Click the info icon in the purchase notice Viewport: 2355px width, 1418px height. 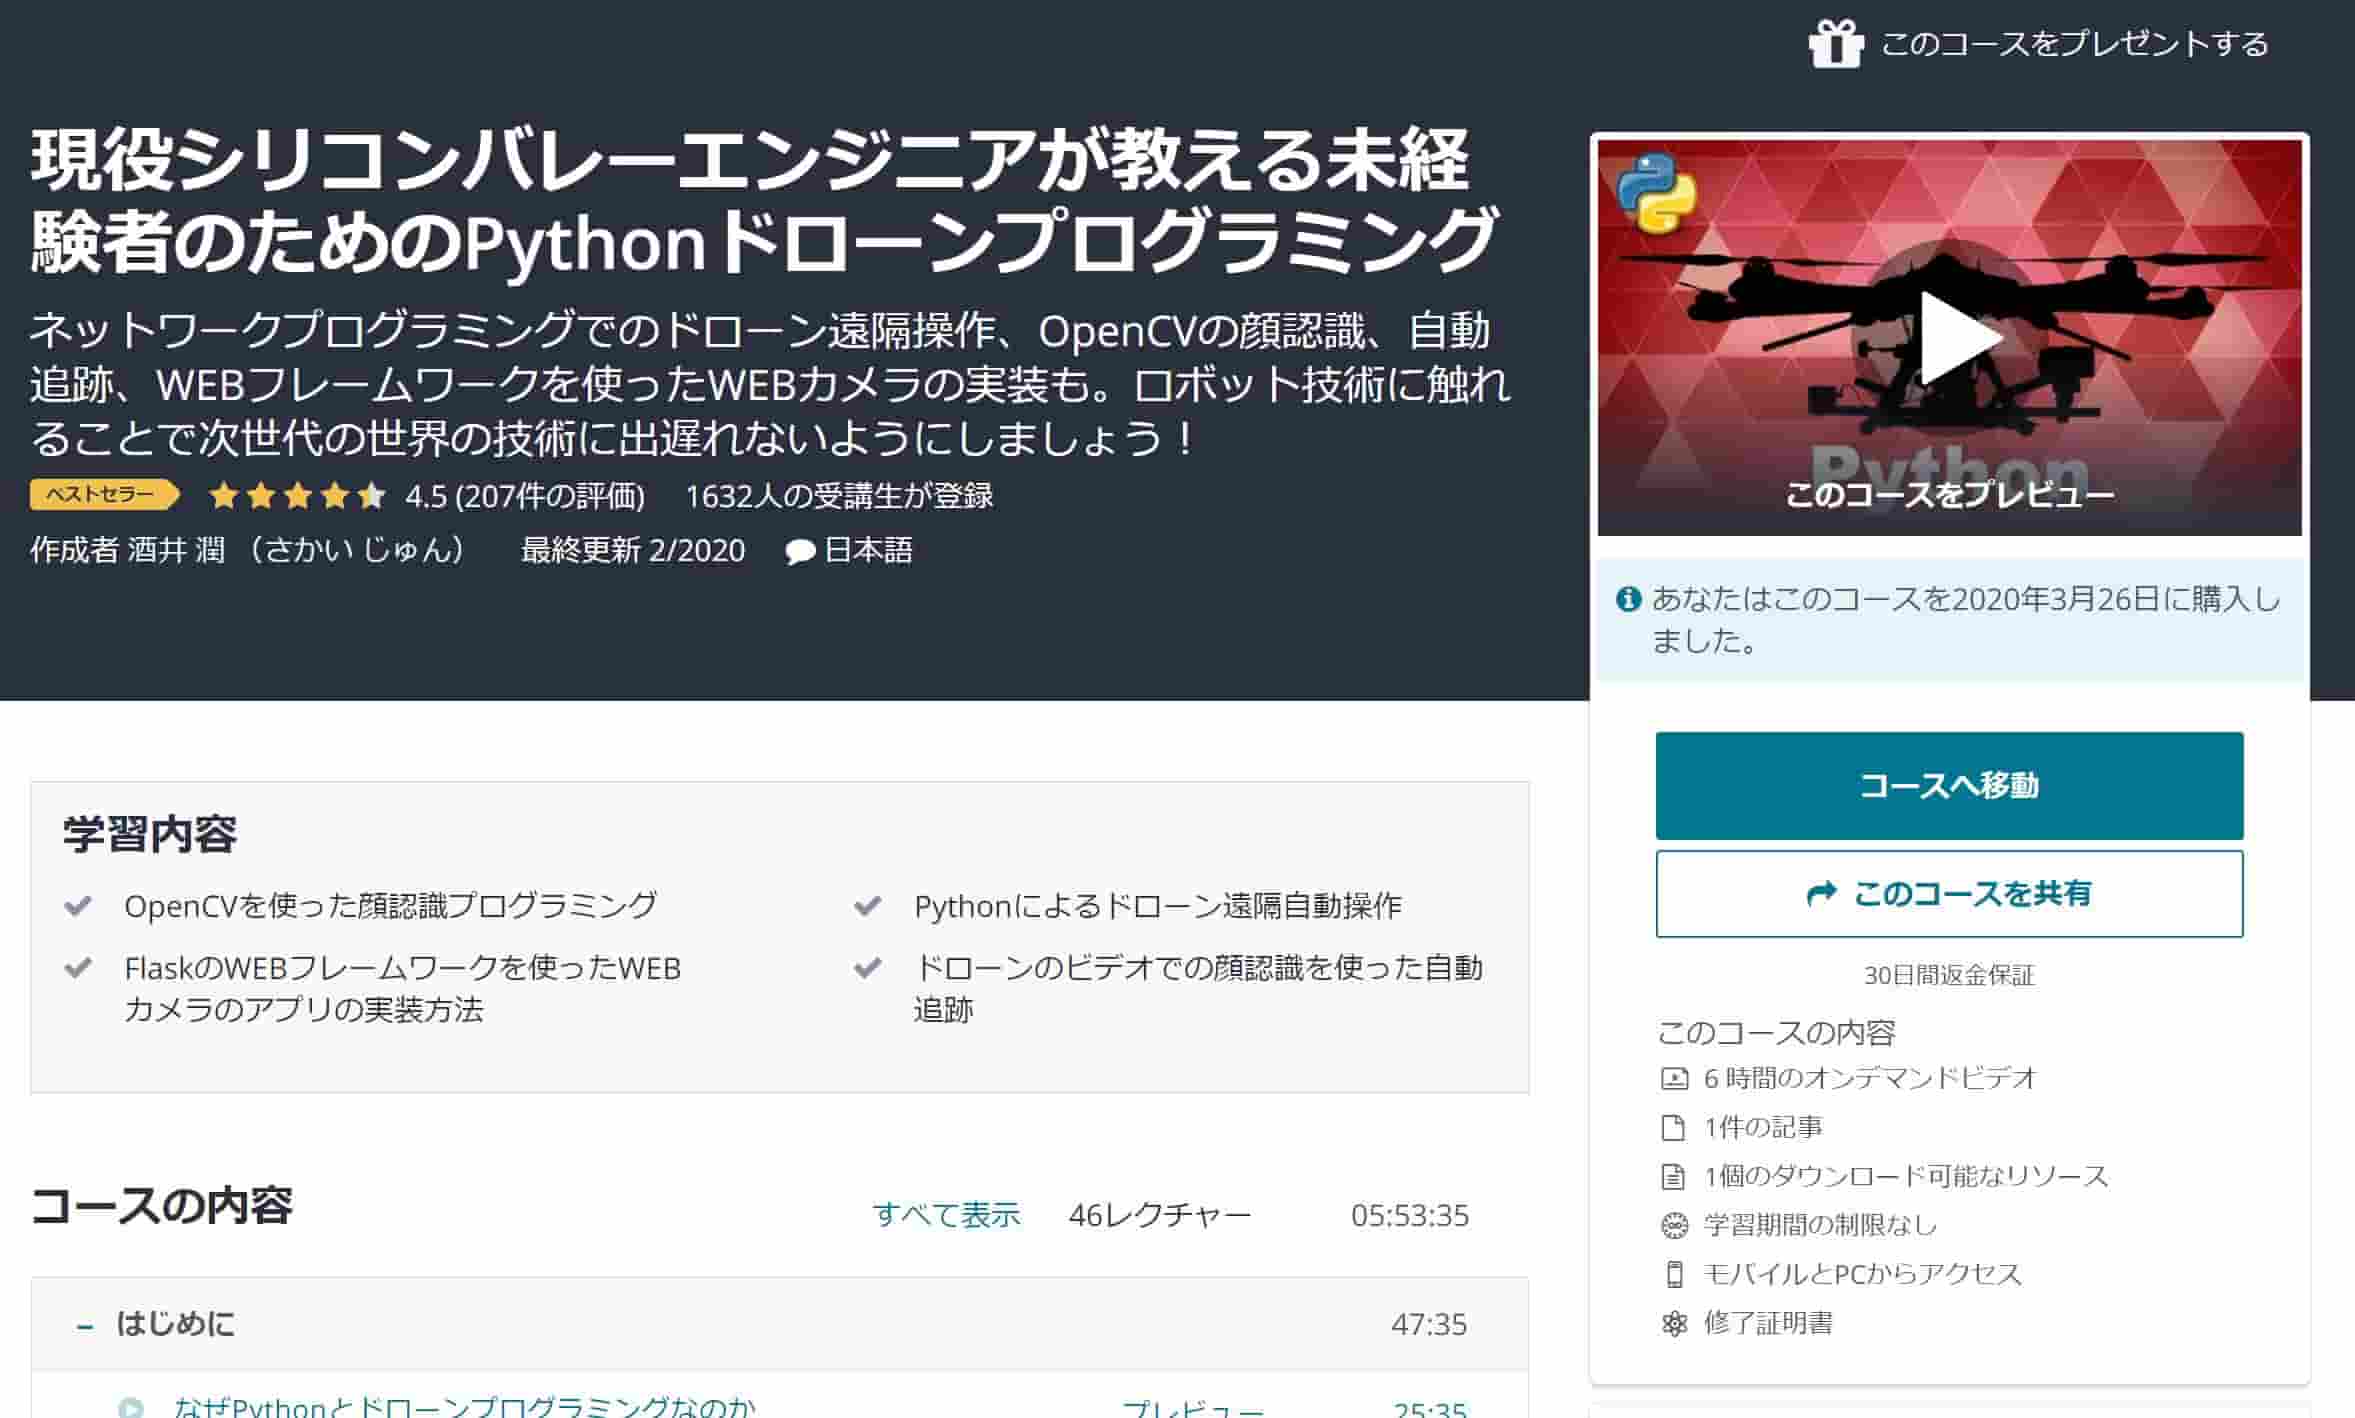click(1628, 599)
